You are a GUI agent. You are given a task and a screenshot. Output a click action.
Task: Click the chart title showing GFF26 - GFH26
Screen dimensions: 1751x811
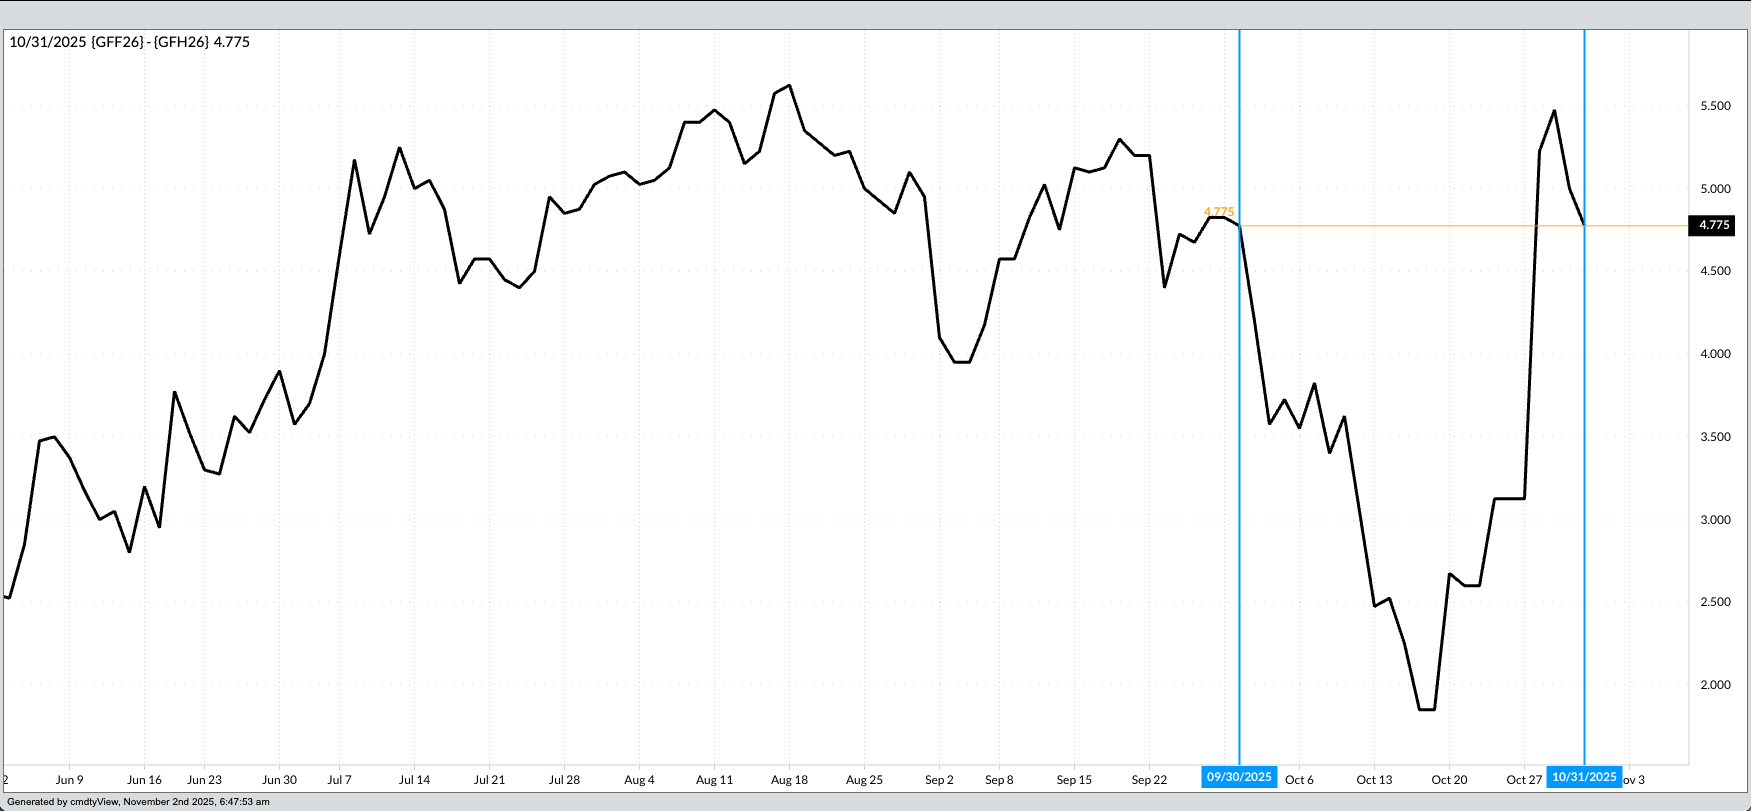point(130,42)
